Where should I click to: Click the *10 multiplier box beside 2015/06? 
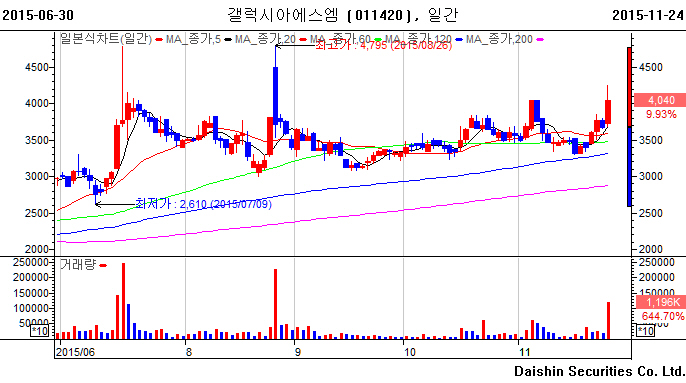click(39, 331)
